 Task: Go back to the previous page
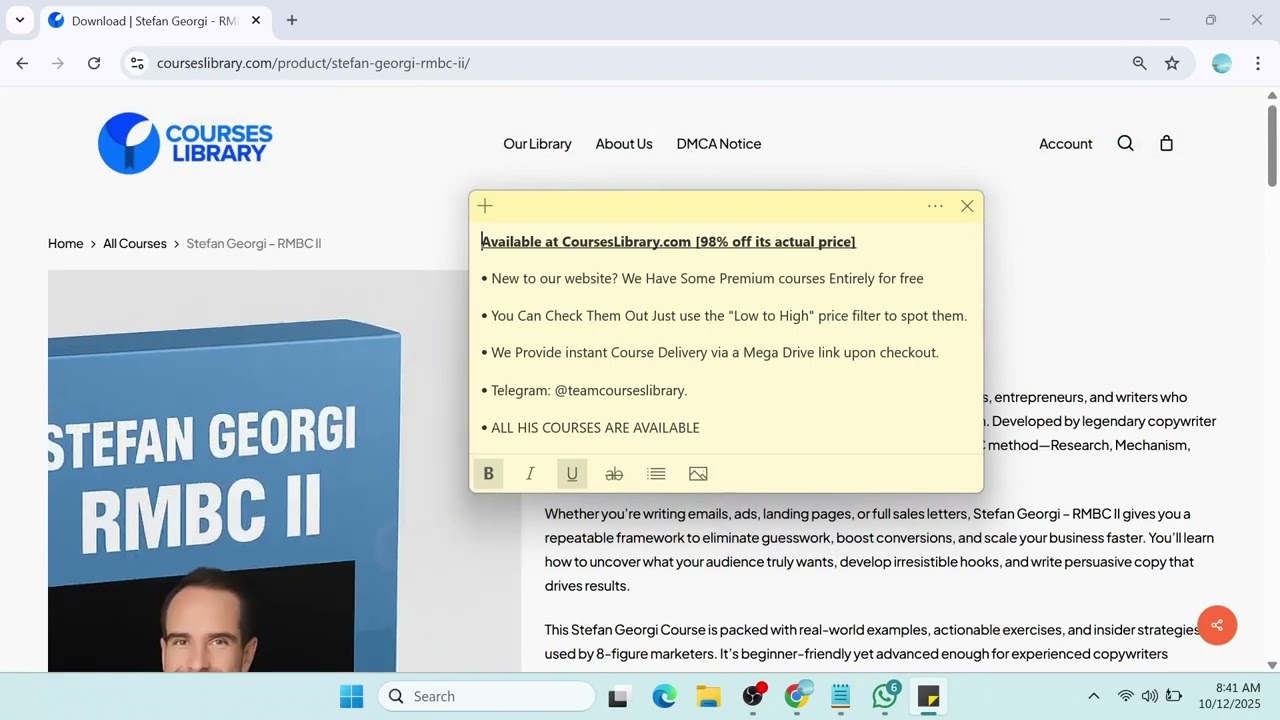22,63
